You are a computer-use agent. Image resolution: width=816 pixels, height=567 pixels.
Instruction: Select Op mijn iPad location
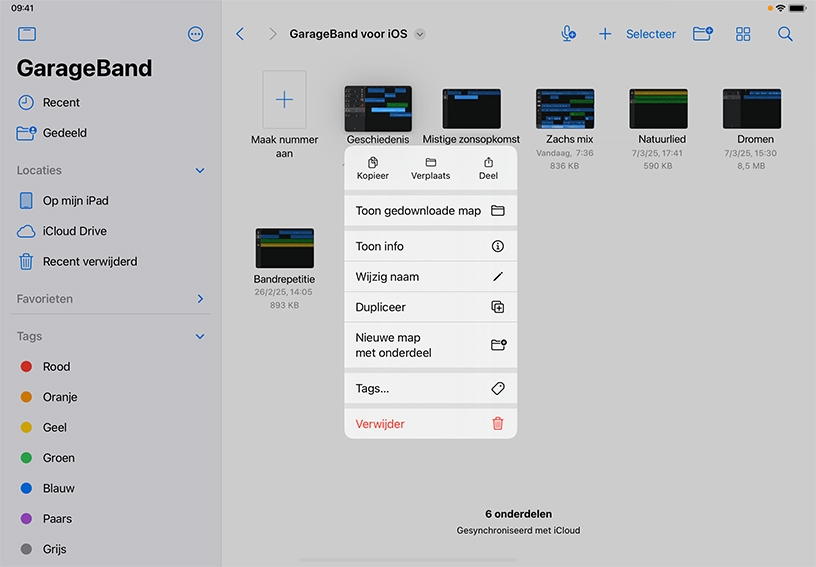(110, 200)
